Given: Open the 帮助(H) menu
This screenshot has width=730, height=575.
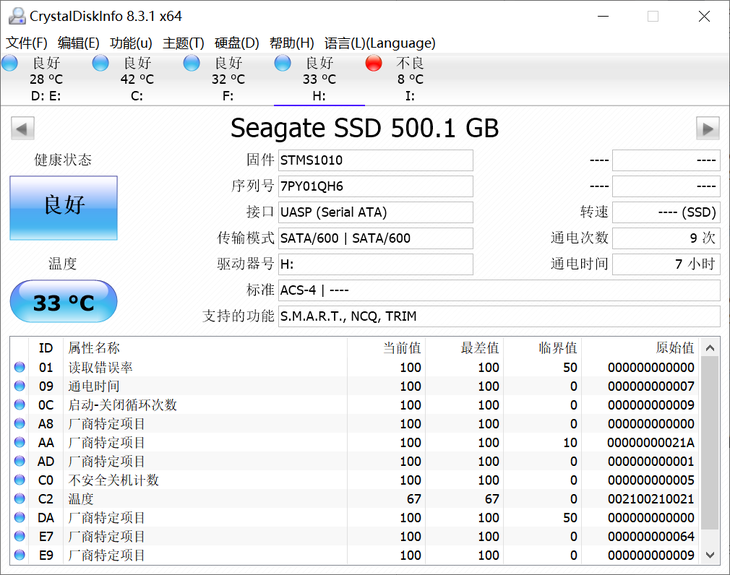Looking at the screenshot, I should (x=291, y=43).
